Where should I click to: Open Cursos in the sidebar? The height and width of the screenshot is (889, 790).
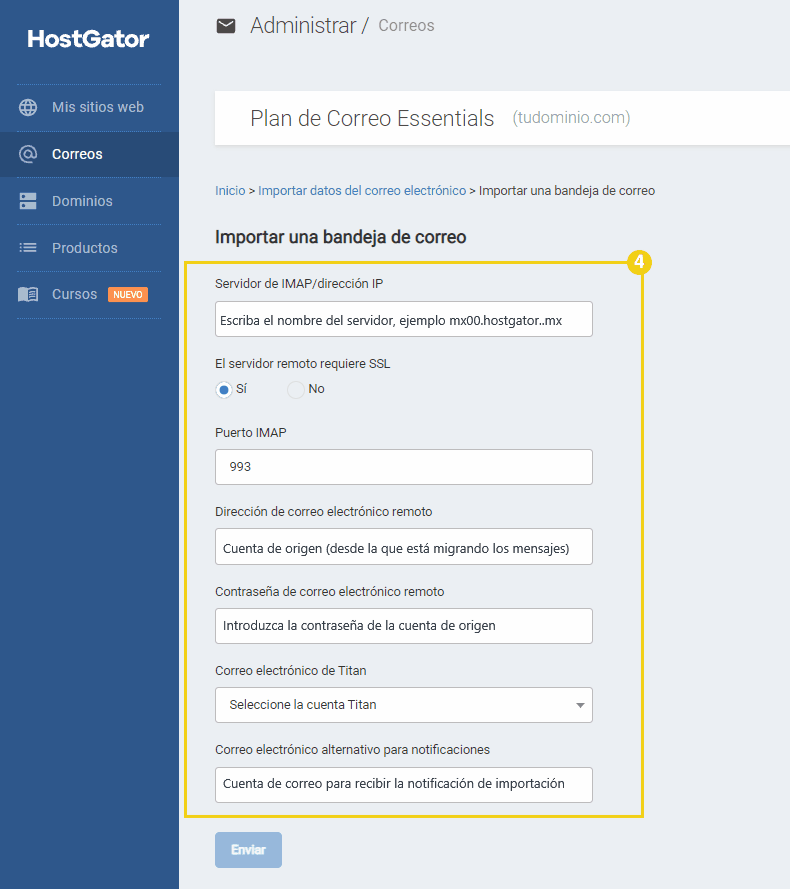tap(90, 294)
